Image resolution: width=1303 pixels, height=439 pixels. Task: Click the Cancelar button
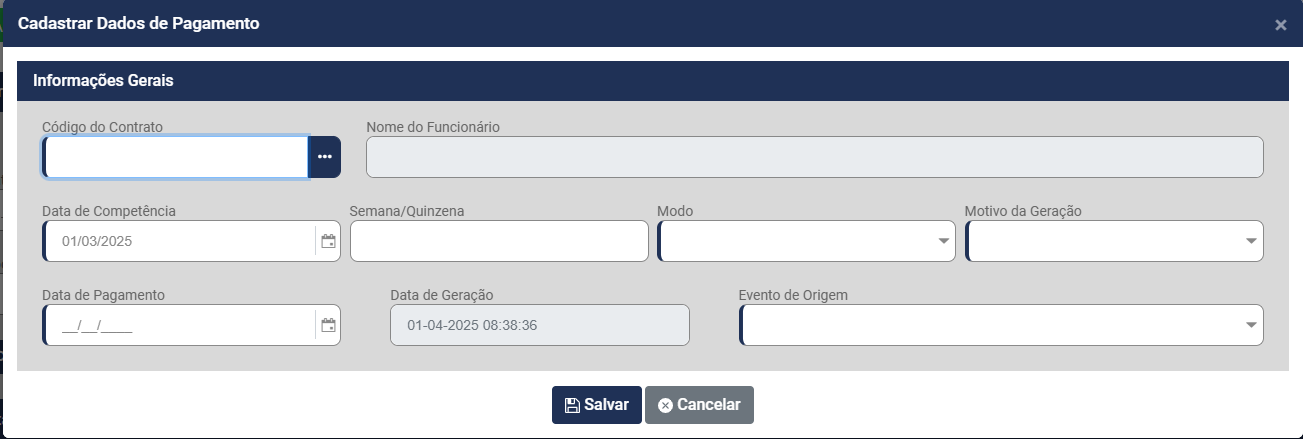tap(699, 405)
